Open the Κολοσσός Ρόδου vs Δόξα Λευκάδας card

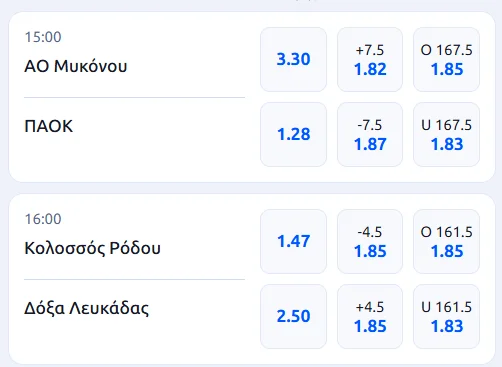(252, 279)
